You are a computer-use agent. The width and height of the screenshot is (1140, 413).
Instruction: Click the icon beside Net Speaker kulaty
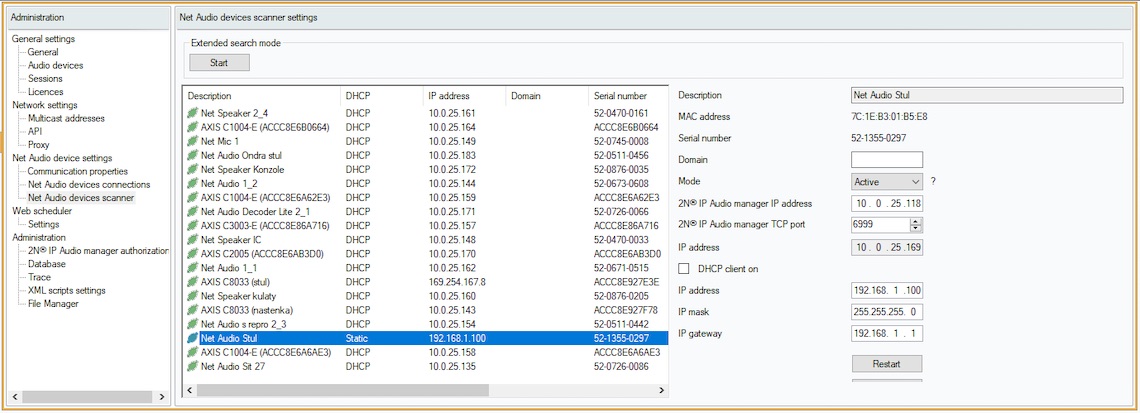pos(193,296)
